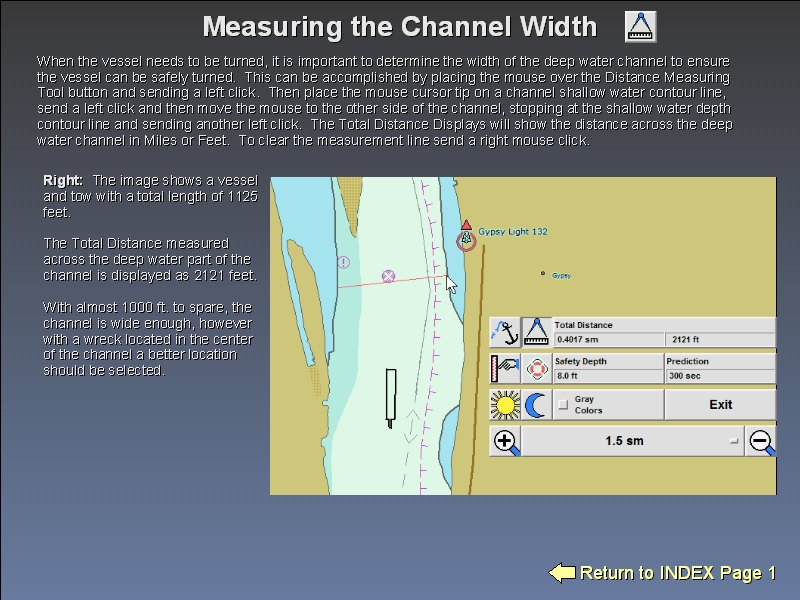The width and height of the screenshot is (800, 600).
Task: Click the Gypsy Light 132 beacon symbol
Action: (x=466, y=238)
